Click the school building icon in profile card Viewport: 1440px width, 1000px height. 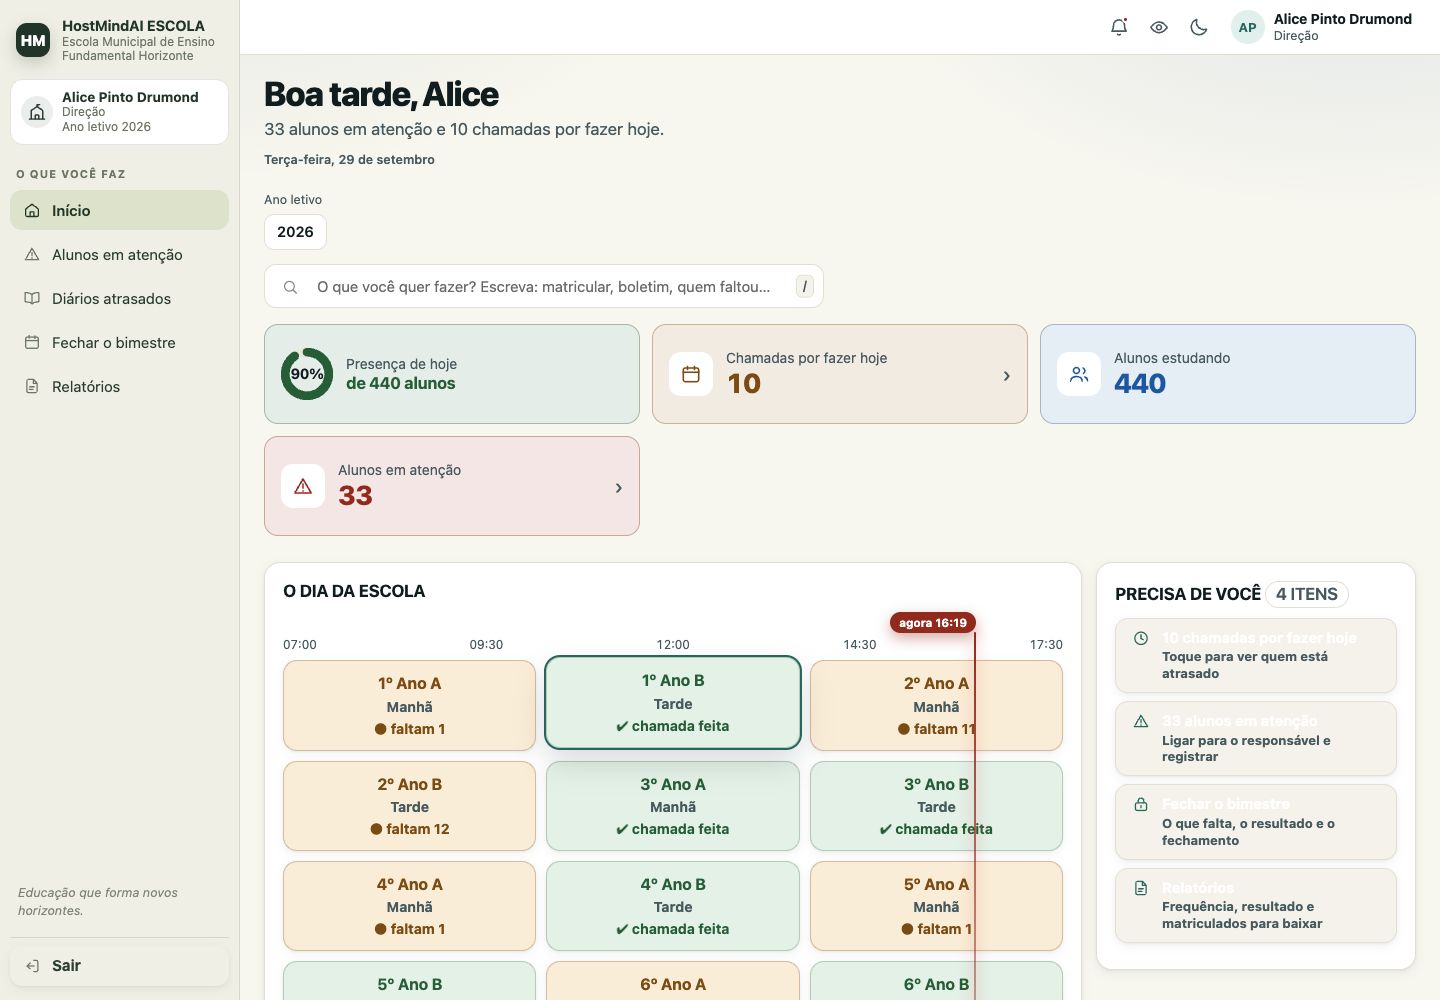coord(37,112)
